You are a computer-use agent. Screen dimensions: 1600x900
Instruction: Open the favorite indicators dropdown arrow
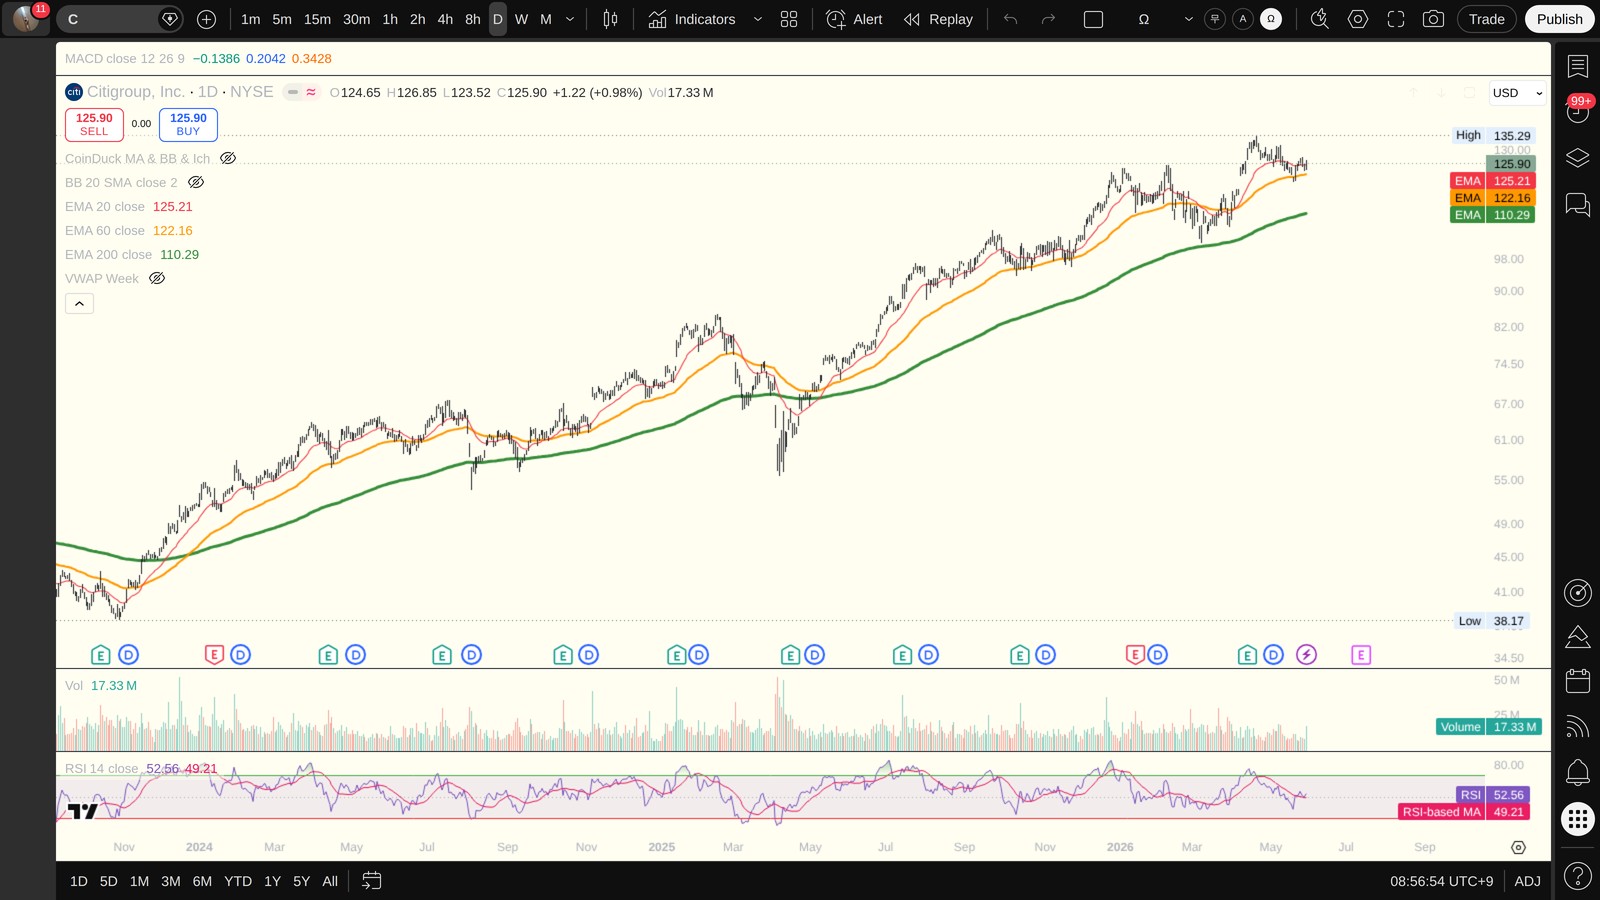pyautogui.click(x=758, y=19)
